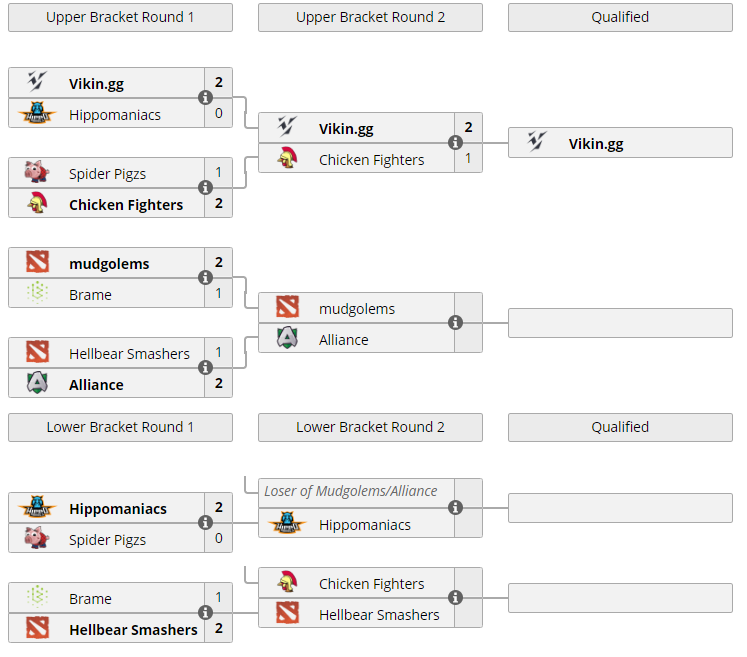Image resolution: width=747 pixels, height=657 pixels.
Task: Open info for Vikin.gg vs Chicken Fighters
Action: pyautogui.click(x=456, y=143)
